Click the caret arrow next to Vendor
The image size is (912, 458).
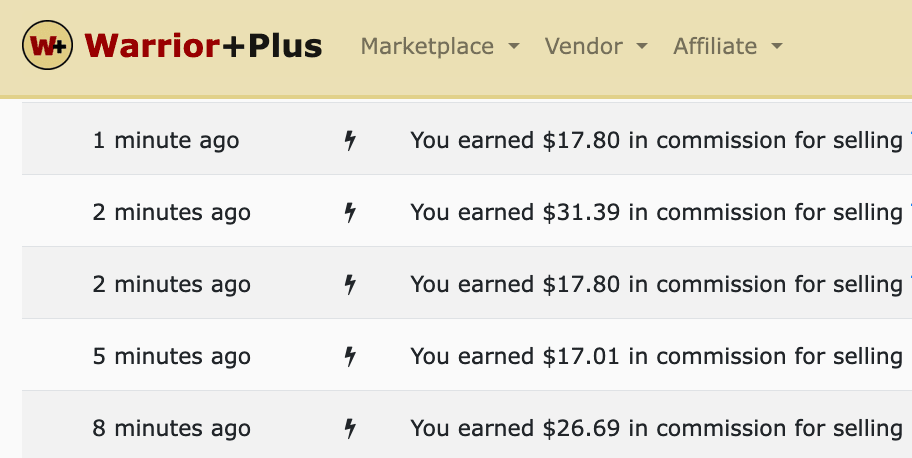pos(642,47)
